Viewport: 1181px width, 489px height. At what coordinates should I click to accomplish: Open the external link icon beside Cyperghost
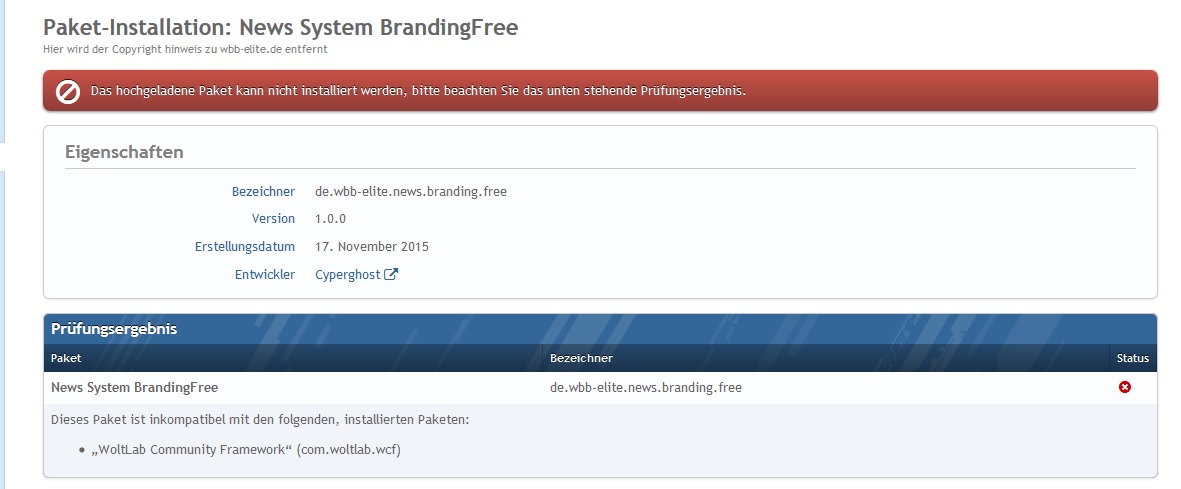391,274
